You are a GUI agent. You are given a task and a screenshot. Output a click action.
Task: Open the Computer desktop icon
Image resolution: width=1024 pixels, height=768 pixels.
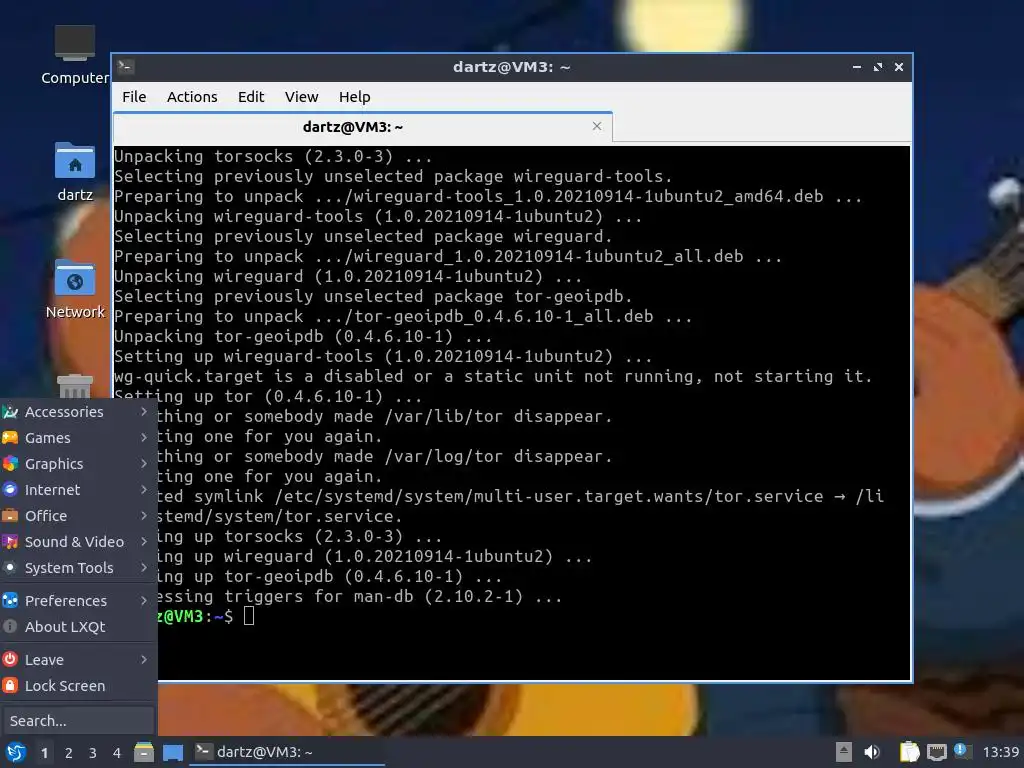click(x=74, y=55)
